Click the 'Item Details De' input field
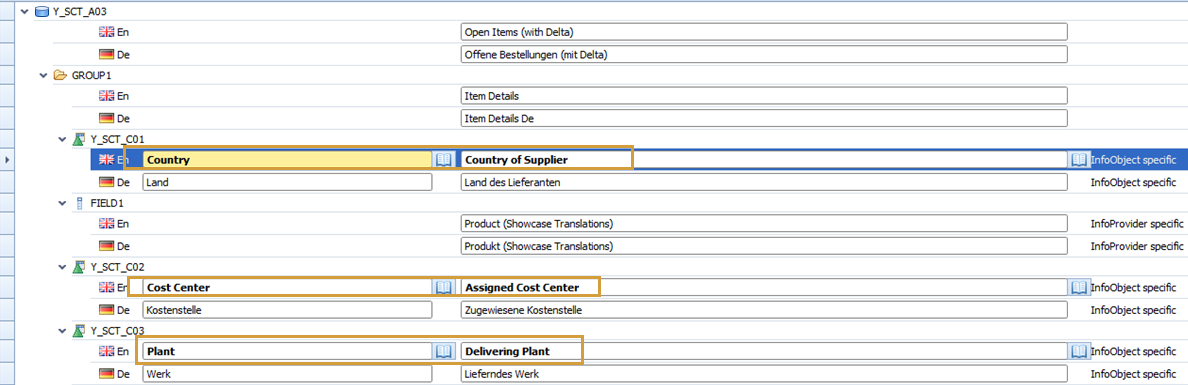The width and height of the screenshot is (1188, 385). point(764,118)
